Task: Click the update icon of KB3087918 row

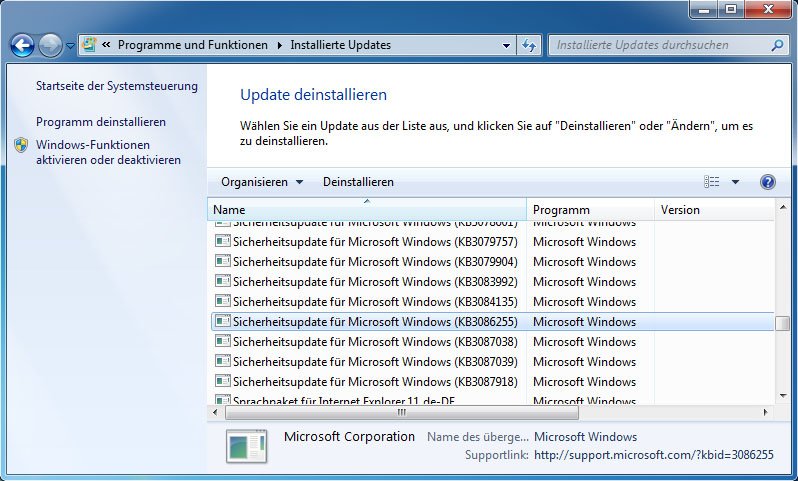Action: pos(222,381)
